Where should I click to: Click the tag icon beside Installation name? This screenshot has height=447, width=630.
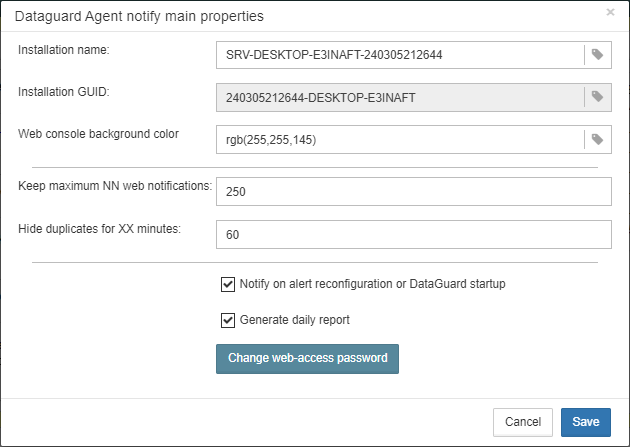(597, 55)
